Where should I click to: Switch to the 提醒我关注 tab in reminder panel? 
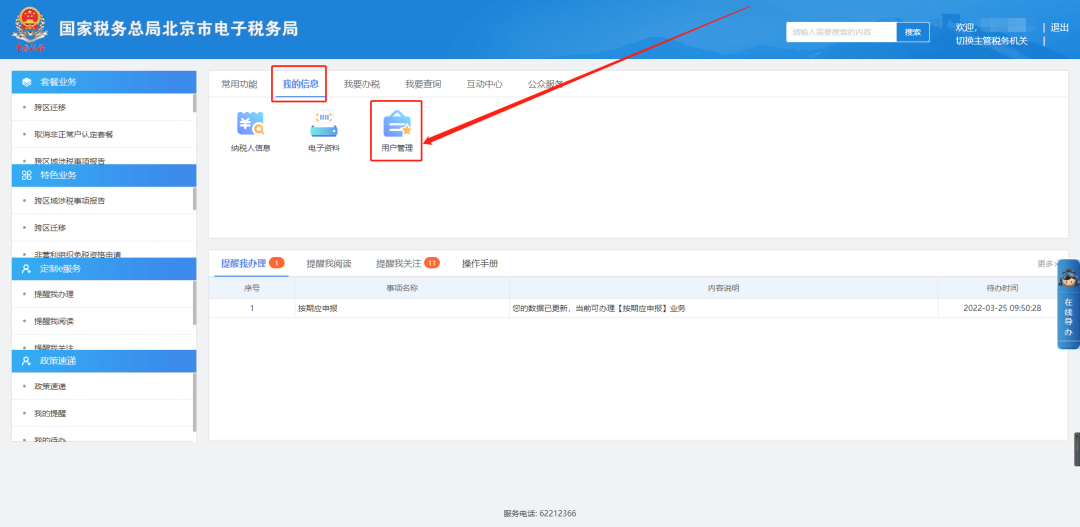(x=398, y=263)
